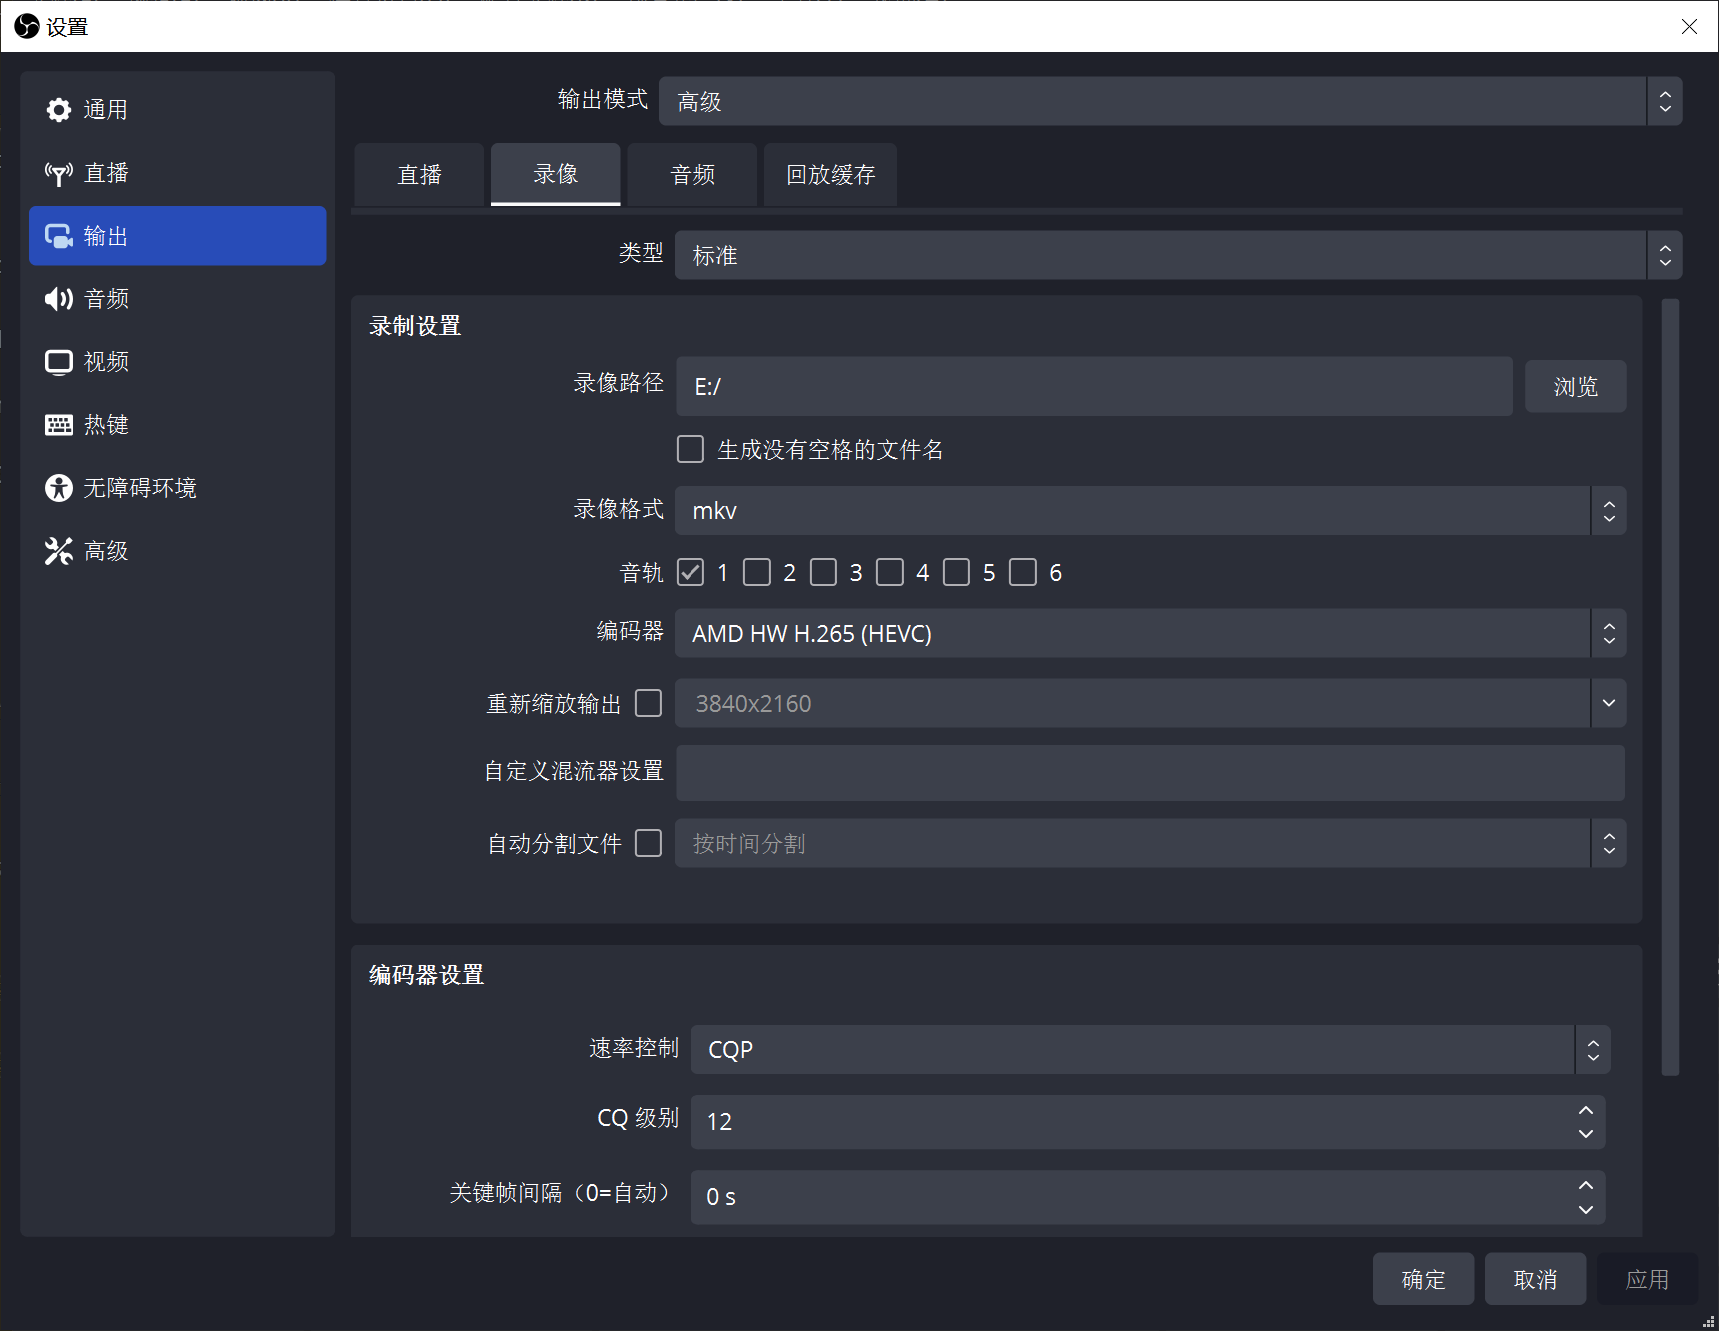
Task: Open Hotkeys settings keyboard icon
Action: [59, 424]
